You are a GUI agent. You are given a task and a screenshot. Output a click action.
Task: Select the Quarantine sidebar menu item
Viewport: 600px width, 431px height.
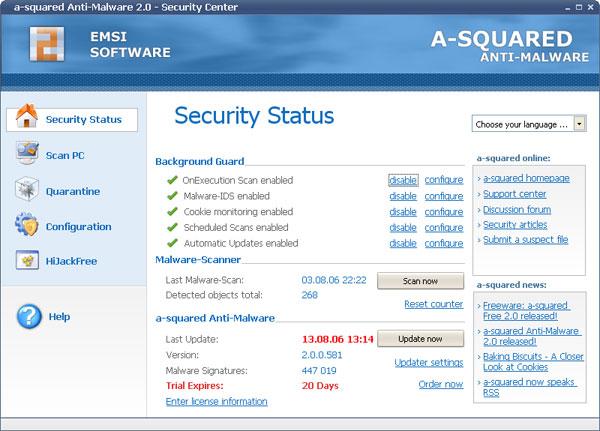click(73, 191)
